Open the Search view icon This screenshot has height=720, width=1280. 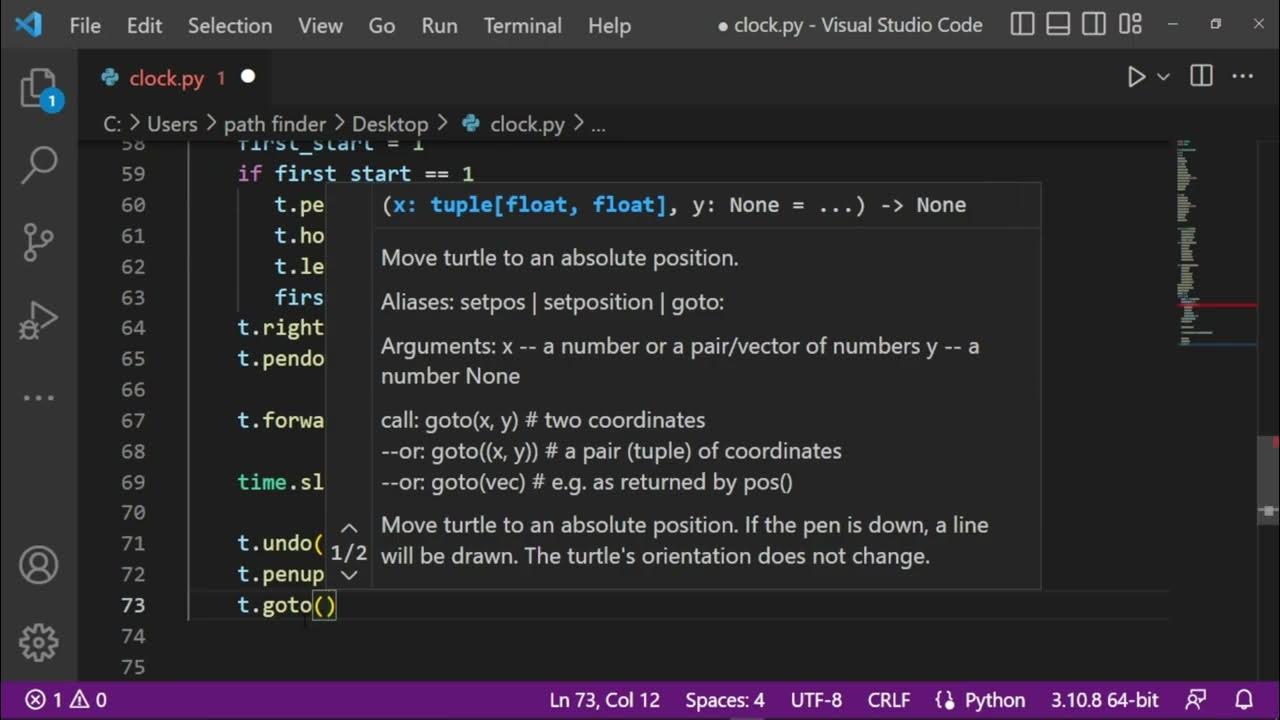pyautogui.click(x=39, y=164)
